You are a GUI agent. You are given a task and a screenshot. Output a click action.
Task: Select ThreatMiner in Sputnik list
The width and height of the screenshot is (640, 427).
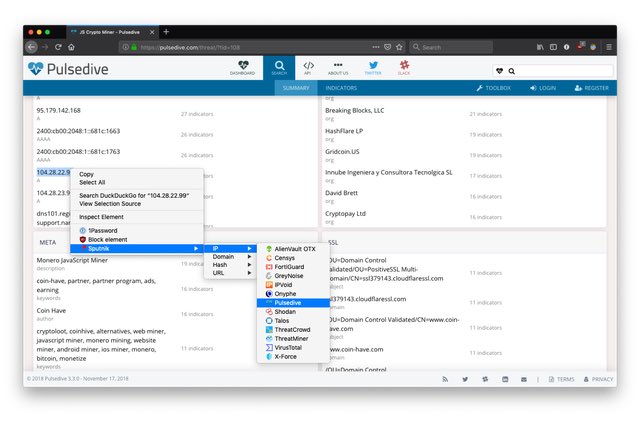point(293,338)
